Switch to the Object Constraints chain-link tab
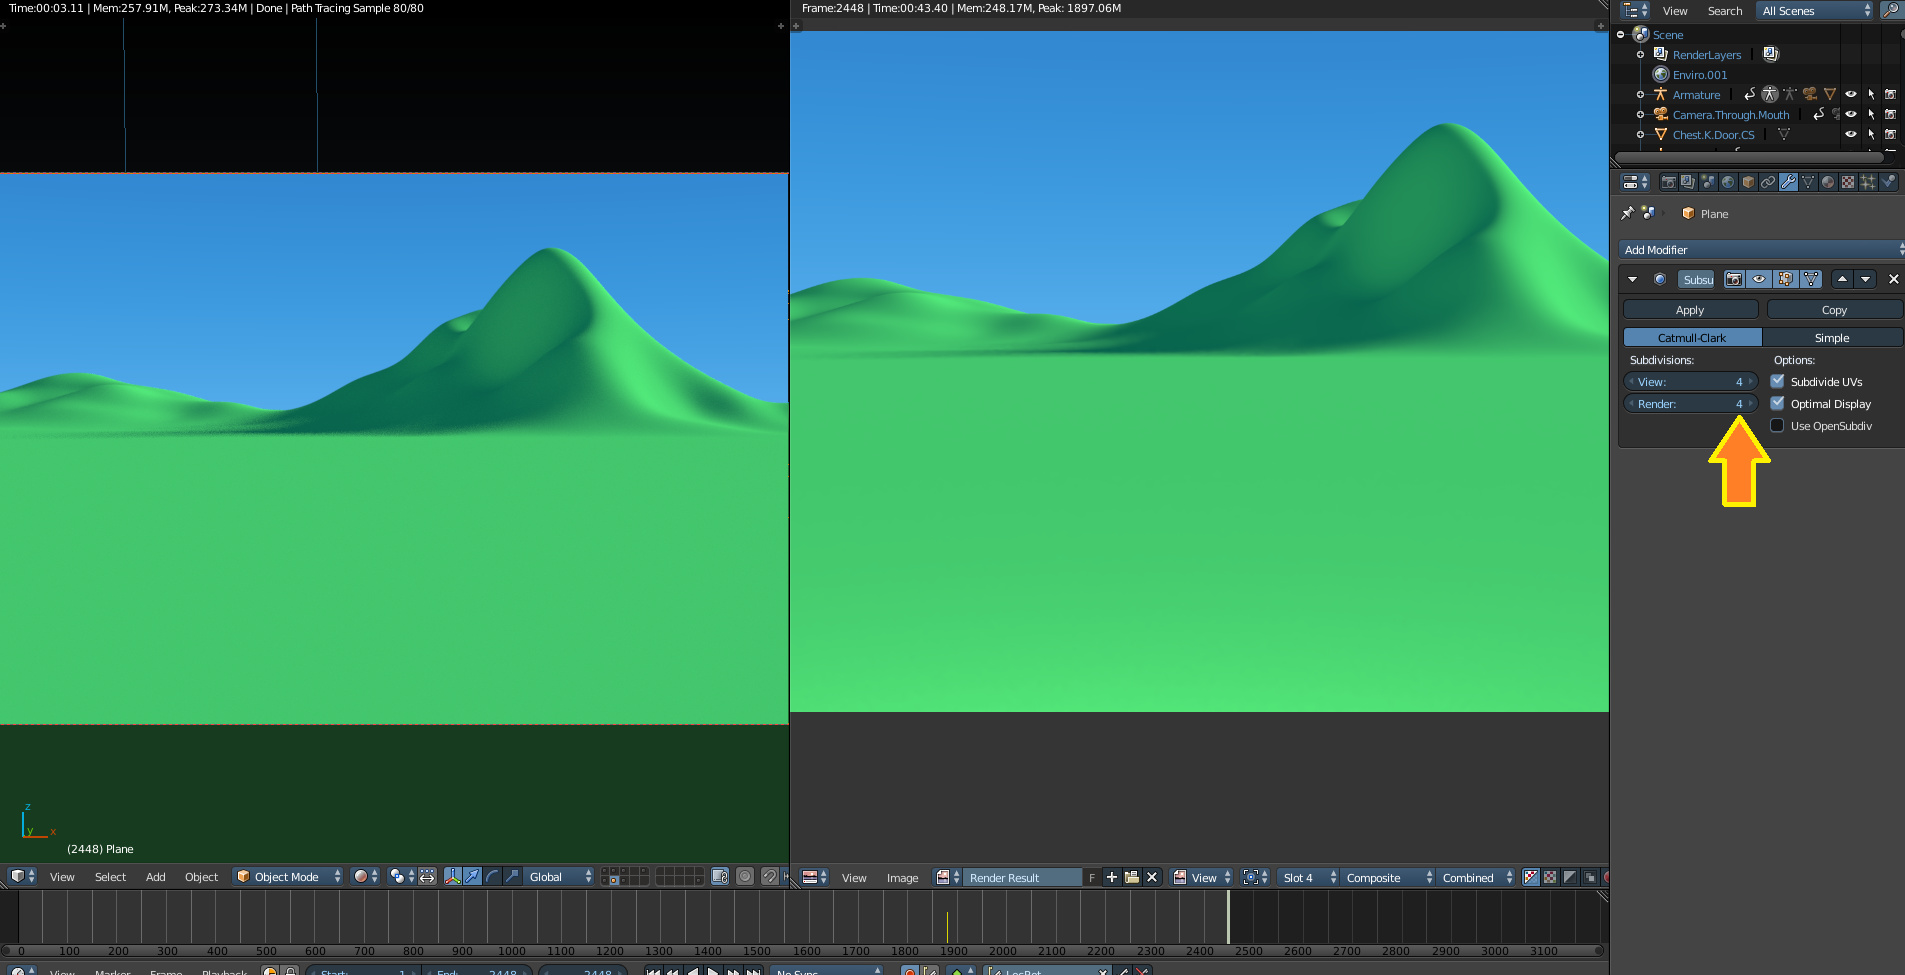Viewport: 1905px width, 975px height. pos(1768,182)
